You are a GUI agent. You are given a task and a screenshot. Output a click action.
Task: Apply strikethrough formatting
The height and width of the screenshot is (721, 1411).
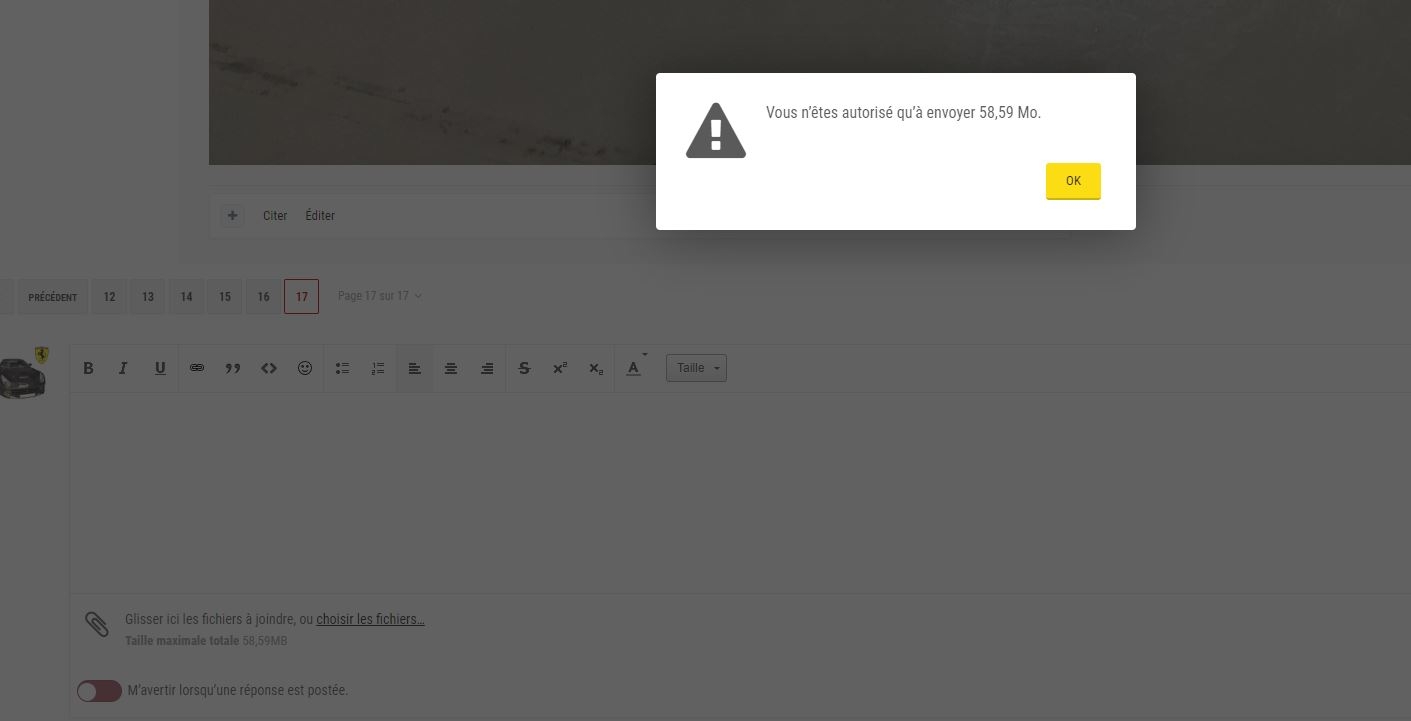click(x=524, y=368)
